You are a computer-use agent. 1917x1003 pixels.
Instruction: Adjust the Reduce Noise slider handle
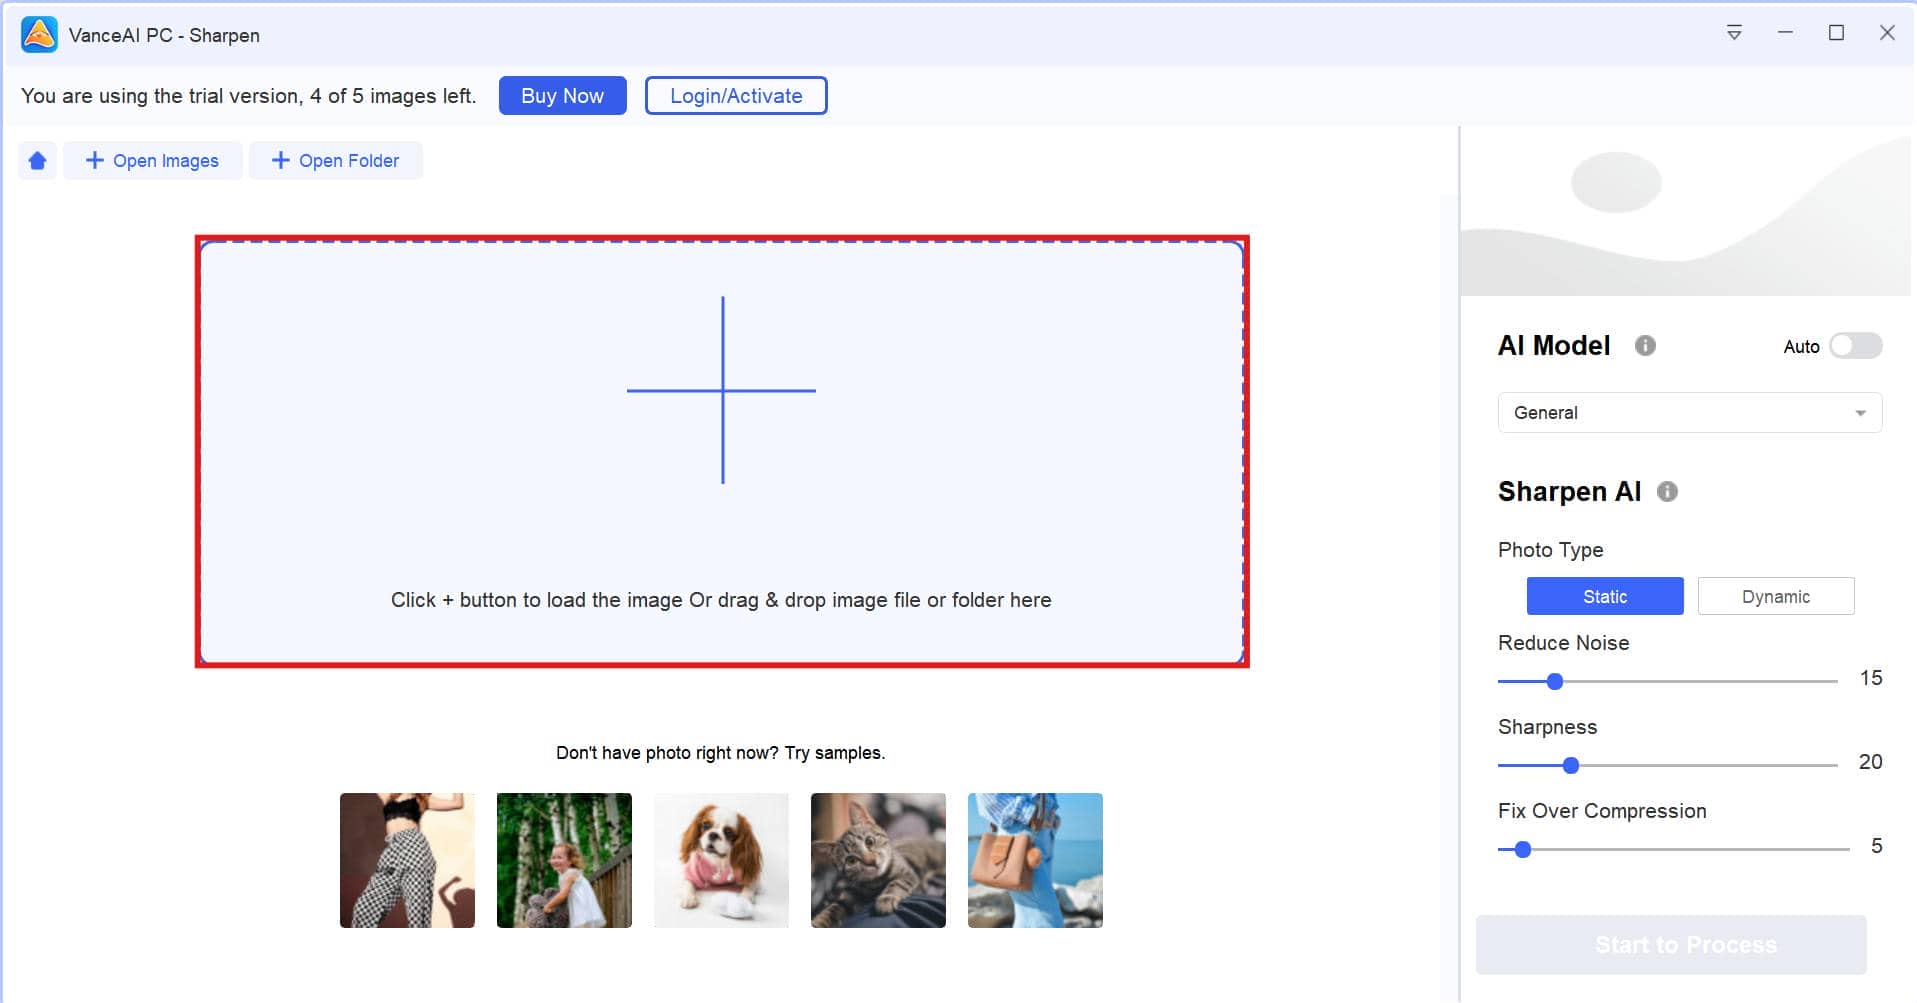coord(1554,681)
